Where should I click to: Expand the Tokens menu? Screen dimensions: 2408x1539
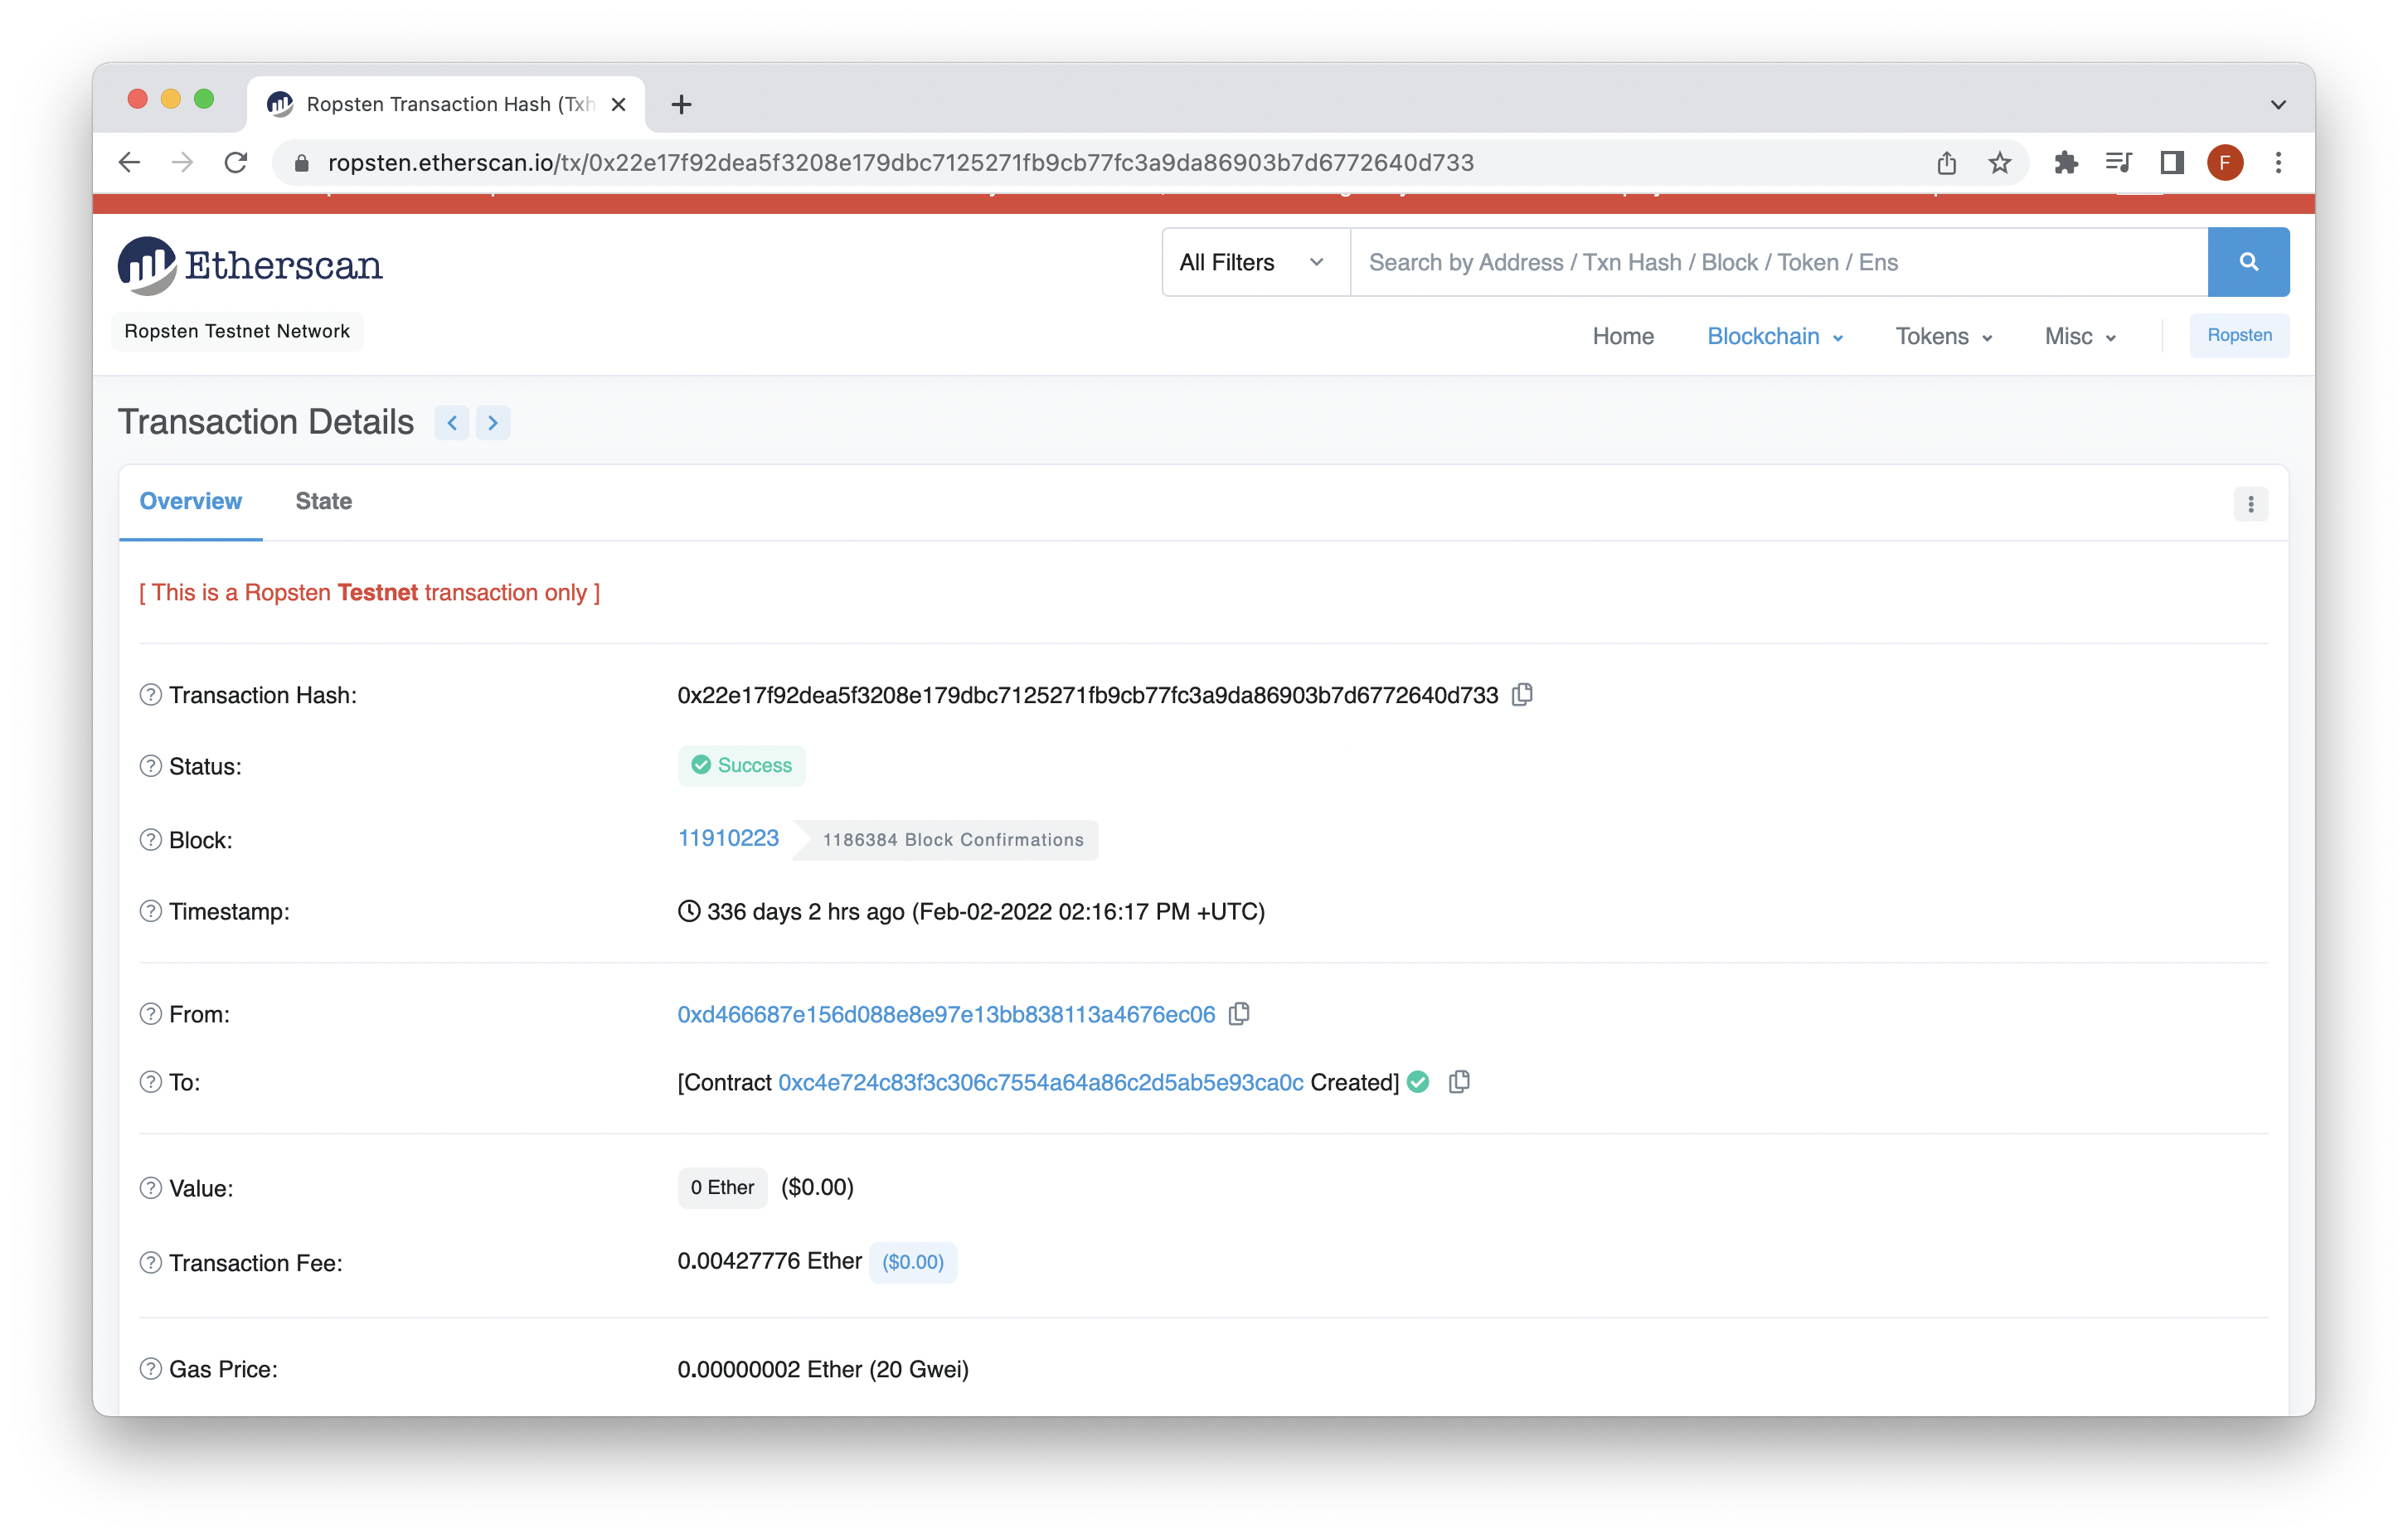click(x=1943, y=337)
